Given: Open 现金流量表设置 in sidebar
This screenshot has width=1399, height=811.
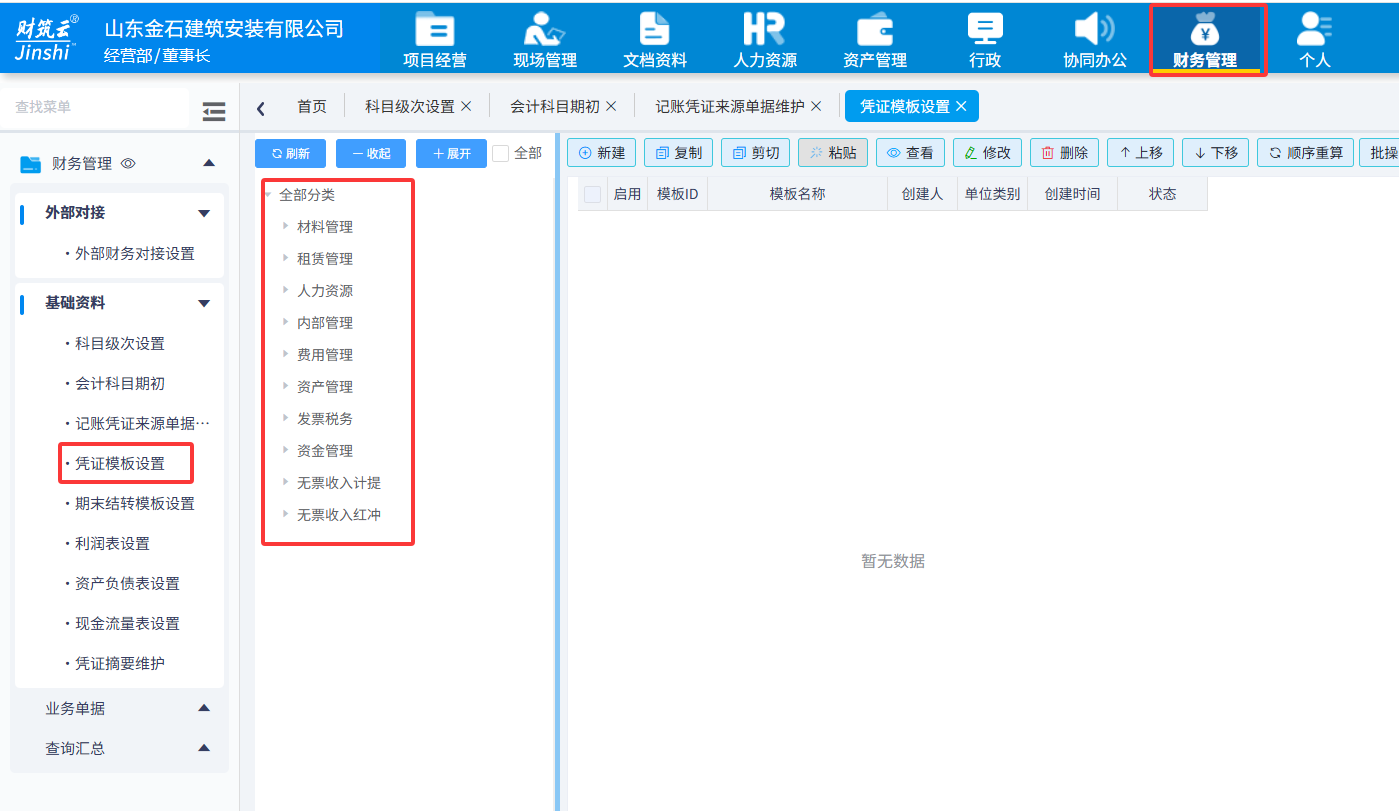Looking at the screenshot, I should pyautogui.click(x=128, y=624).
